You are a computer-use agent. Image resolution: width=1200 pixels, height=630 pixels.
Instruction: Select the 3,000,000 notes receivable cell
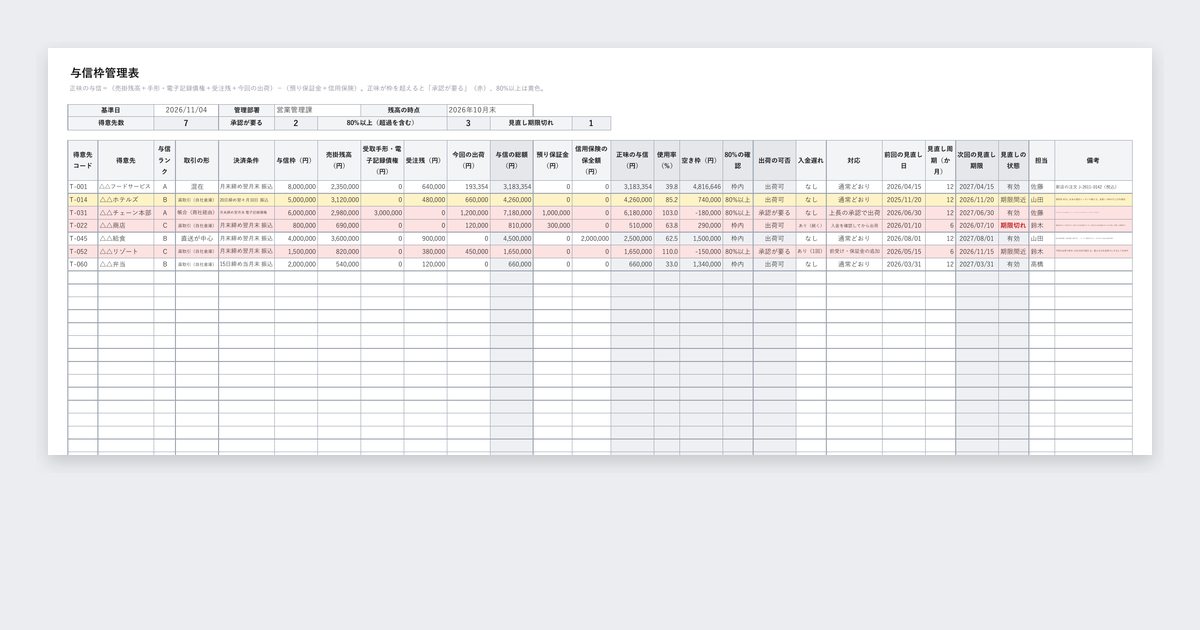point(383,213)
